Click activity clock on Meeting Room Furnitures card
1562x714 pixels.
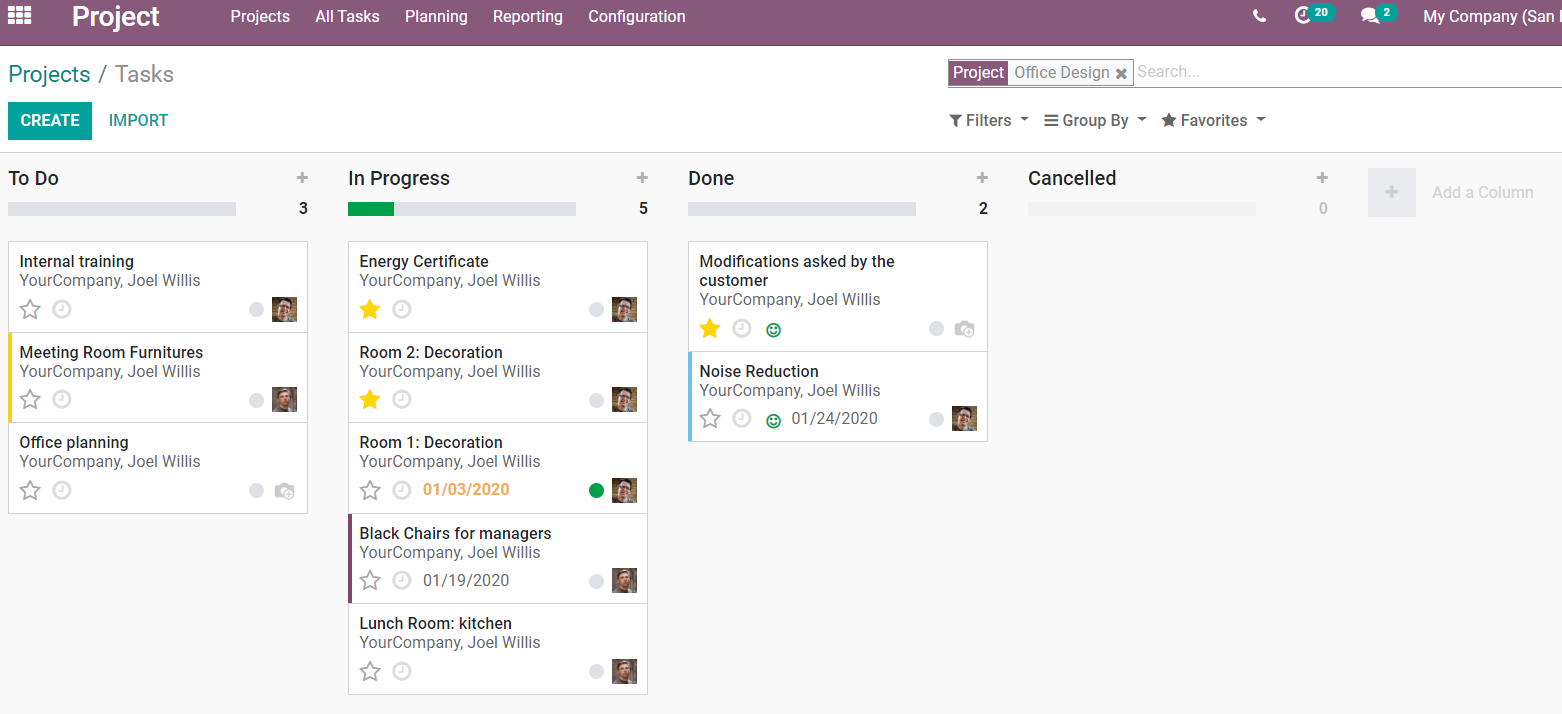[62, 399]
